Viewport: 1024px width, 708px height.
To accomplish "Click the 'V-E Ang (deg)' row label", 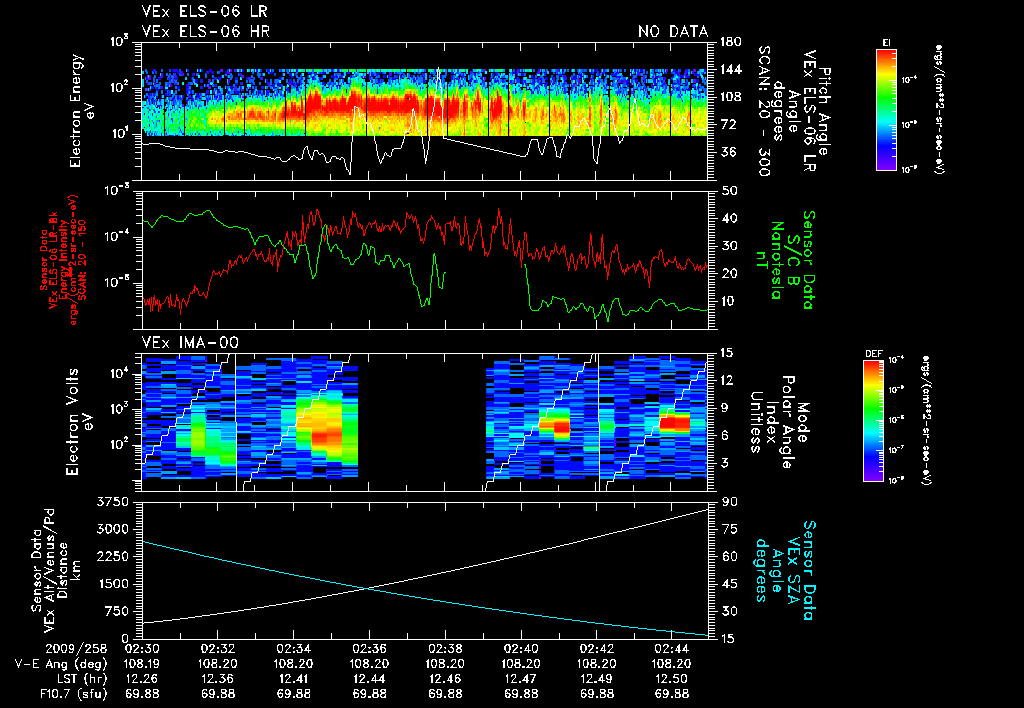I will click(x=61, y=664).
